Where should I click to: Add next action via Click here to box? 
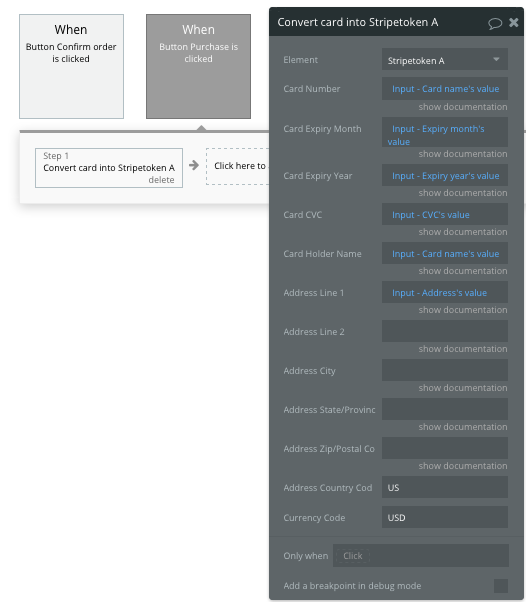(x=238, y=166)
